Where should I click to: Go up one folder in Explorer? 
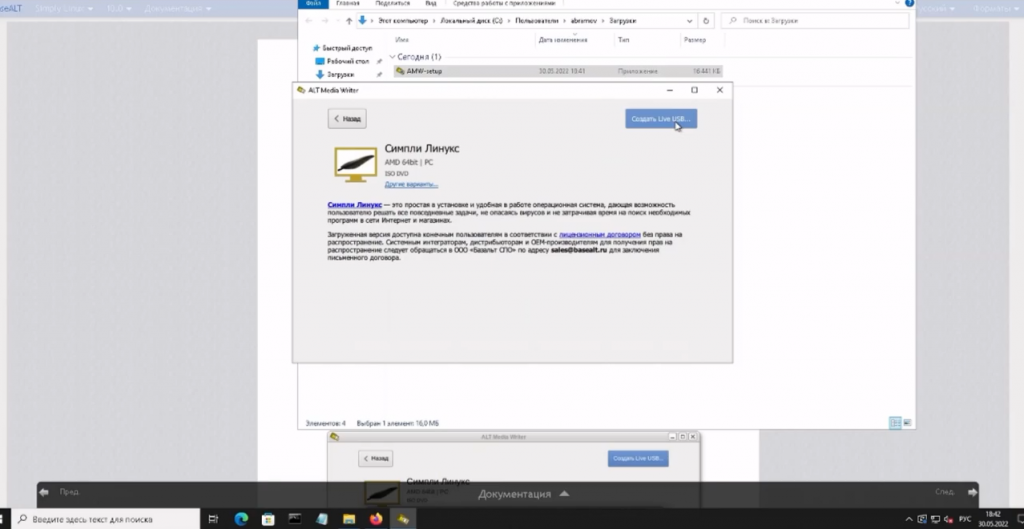click(x=349, y=21)
